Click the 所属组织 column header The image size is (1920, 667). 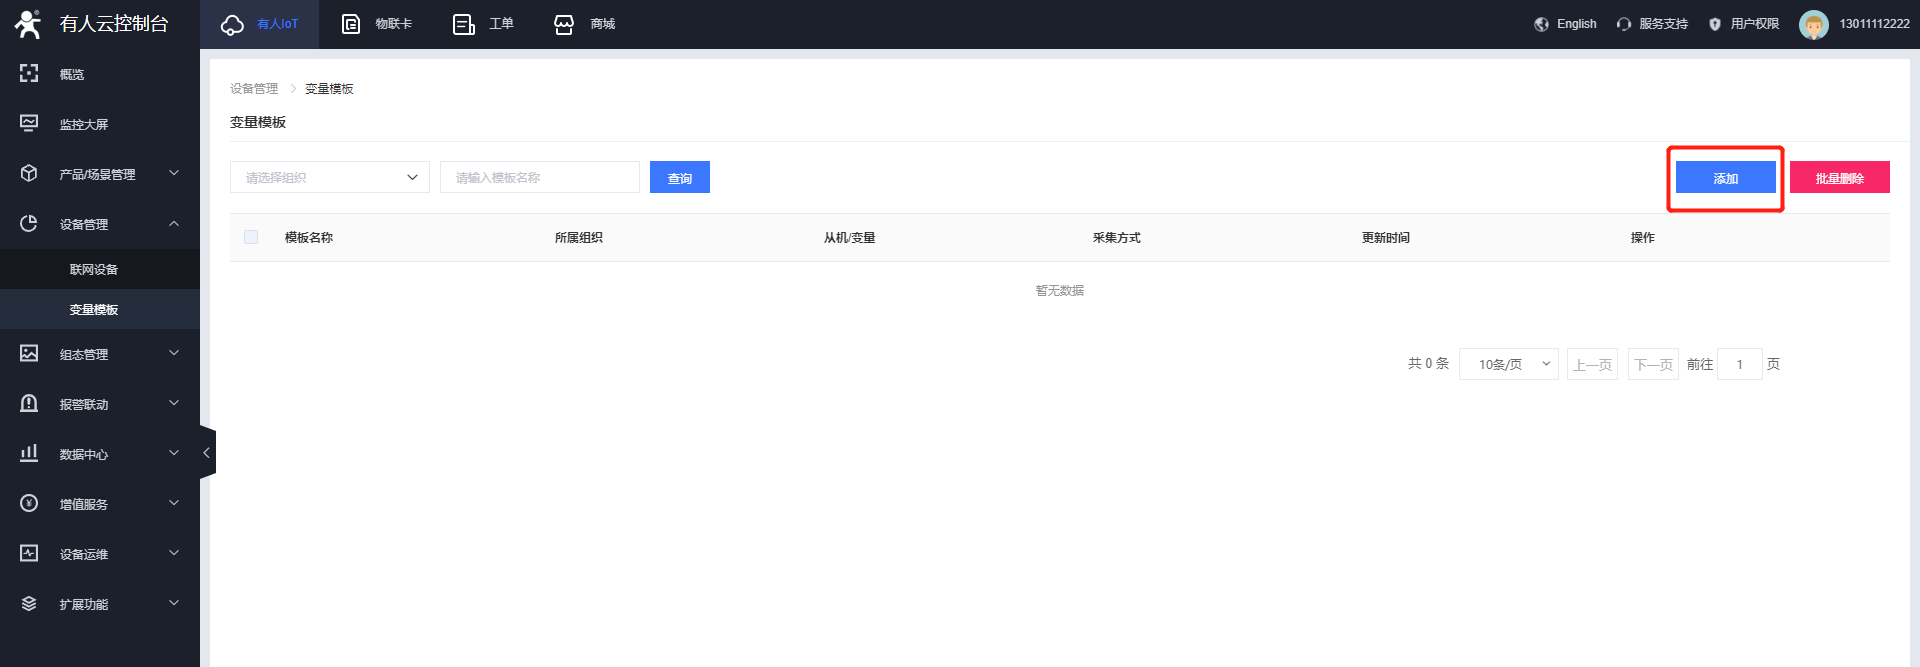[579, 238]
